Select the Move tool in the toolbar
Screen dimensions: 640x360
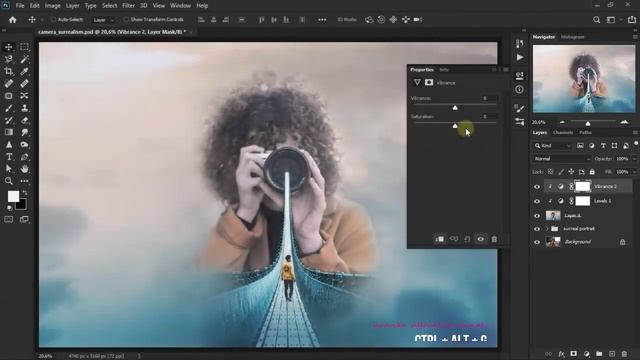tap(9, 47)
